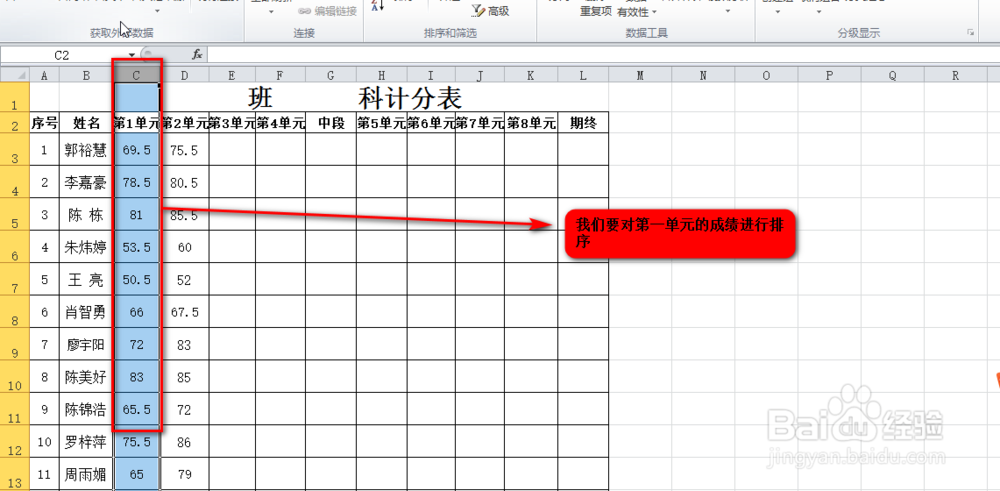Expand the Name Box dropdown arrow
The width and height of the screenshot is (1000, 491).
click(131, 55)
